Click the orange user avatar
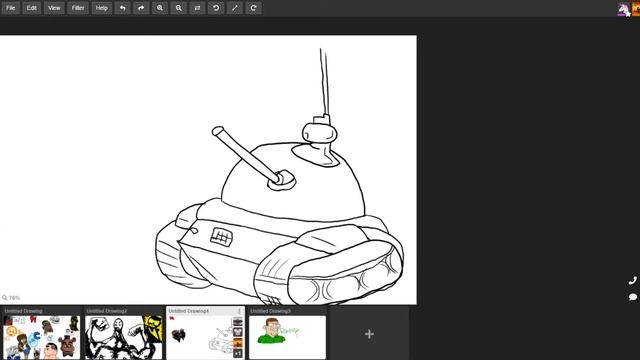This screenshot has height=360, width=640. pyautogui.click(x=636, y=9)
